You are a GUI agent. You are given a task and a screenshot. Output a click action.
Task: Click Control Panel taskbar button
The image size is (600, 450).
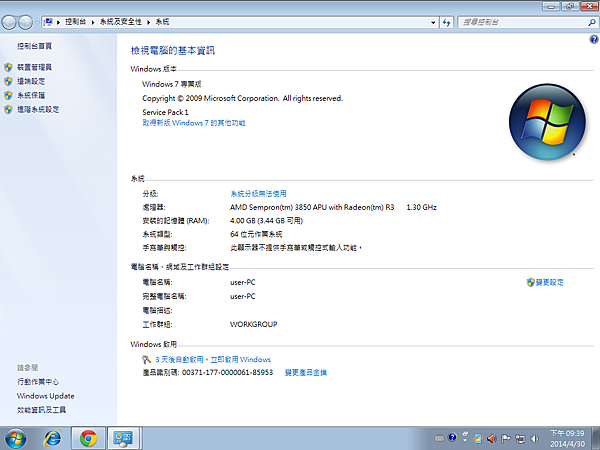[124, 439]
